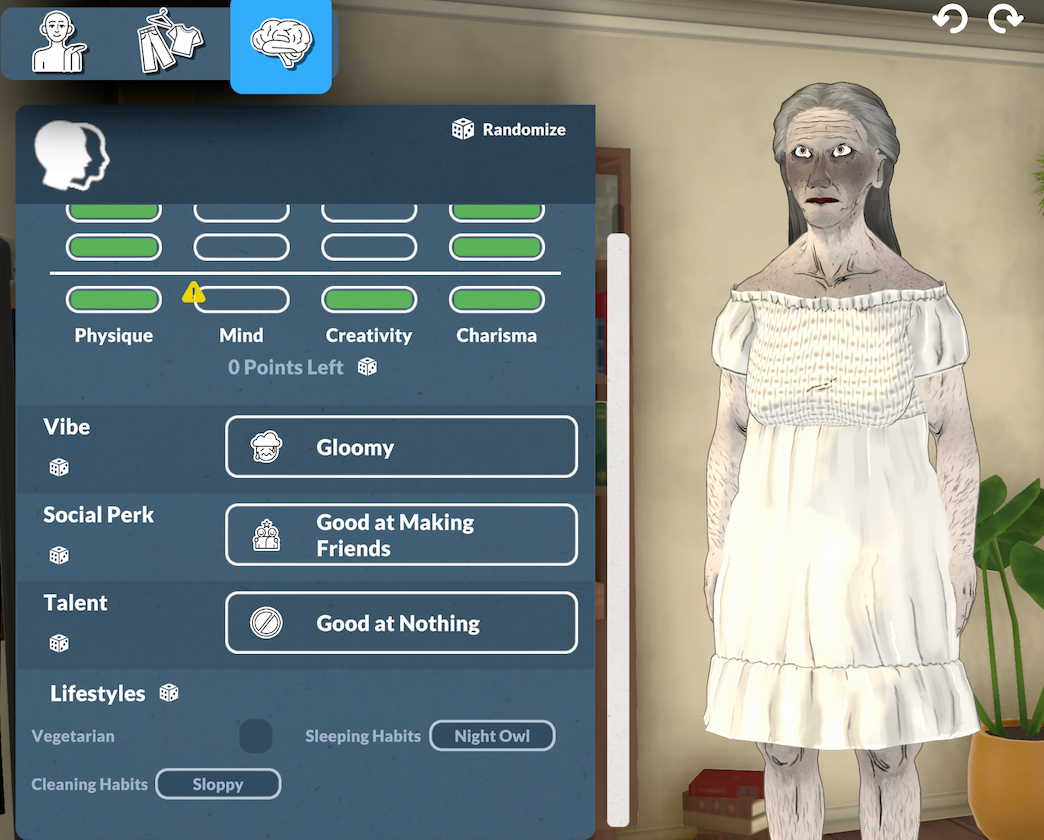
Task: Click the dice icon beside Randomize
Action: click(463, 129)
